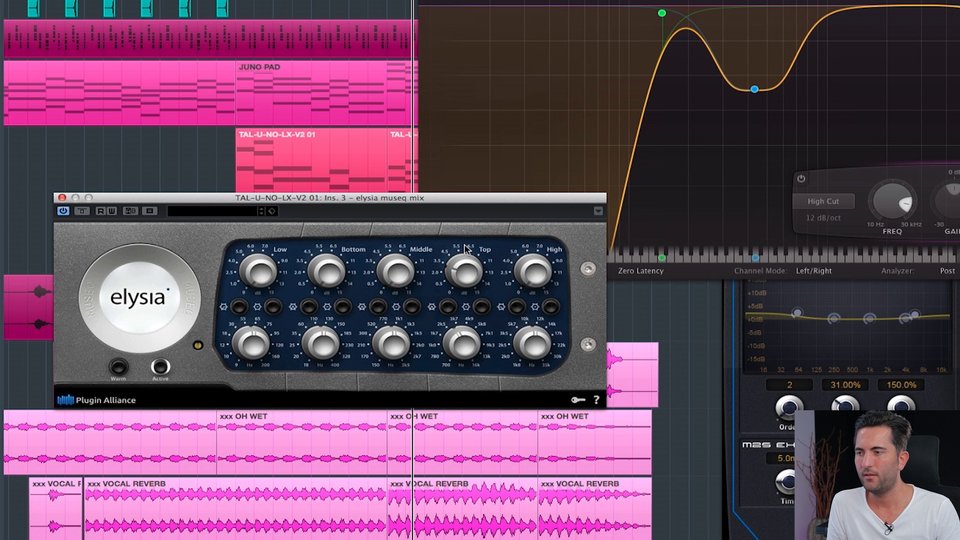Click the diamond preset icon after preset field
Viewport: 960px width, 540px height.
click(x=272, y=211)
